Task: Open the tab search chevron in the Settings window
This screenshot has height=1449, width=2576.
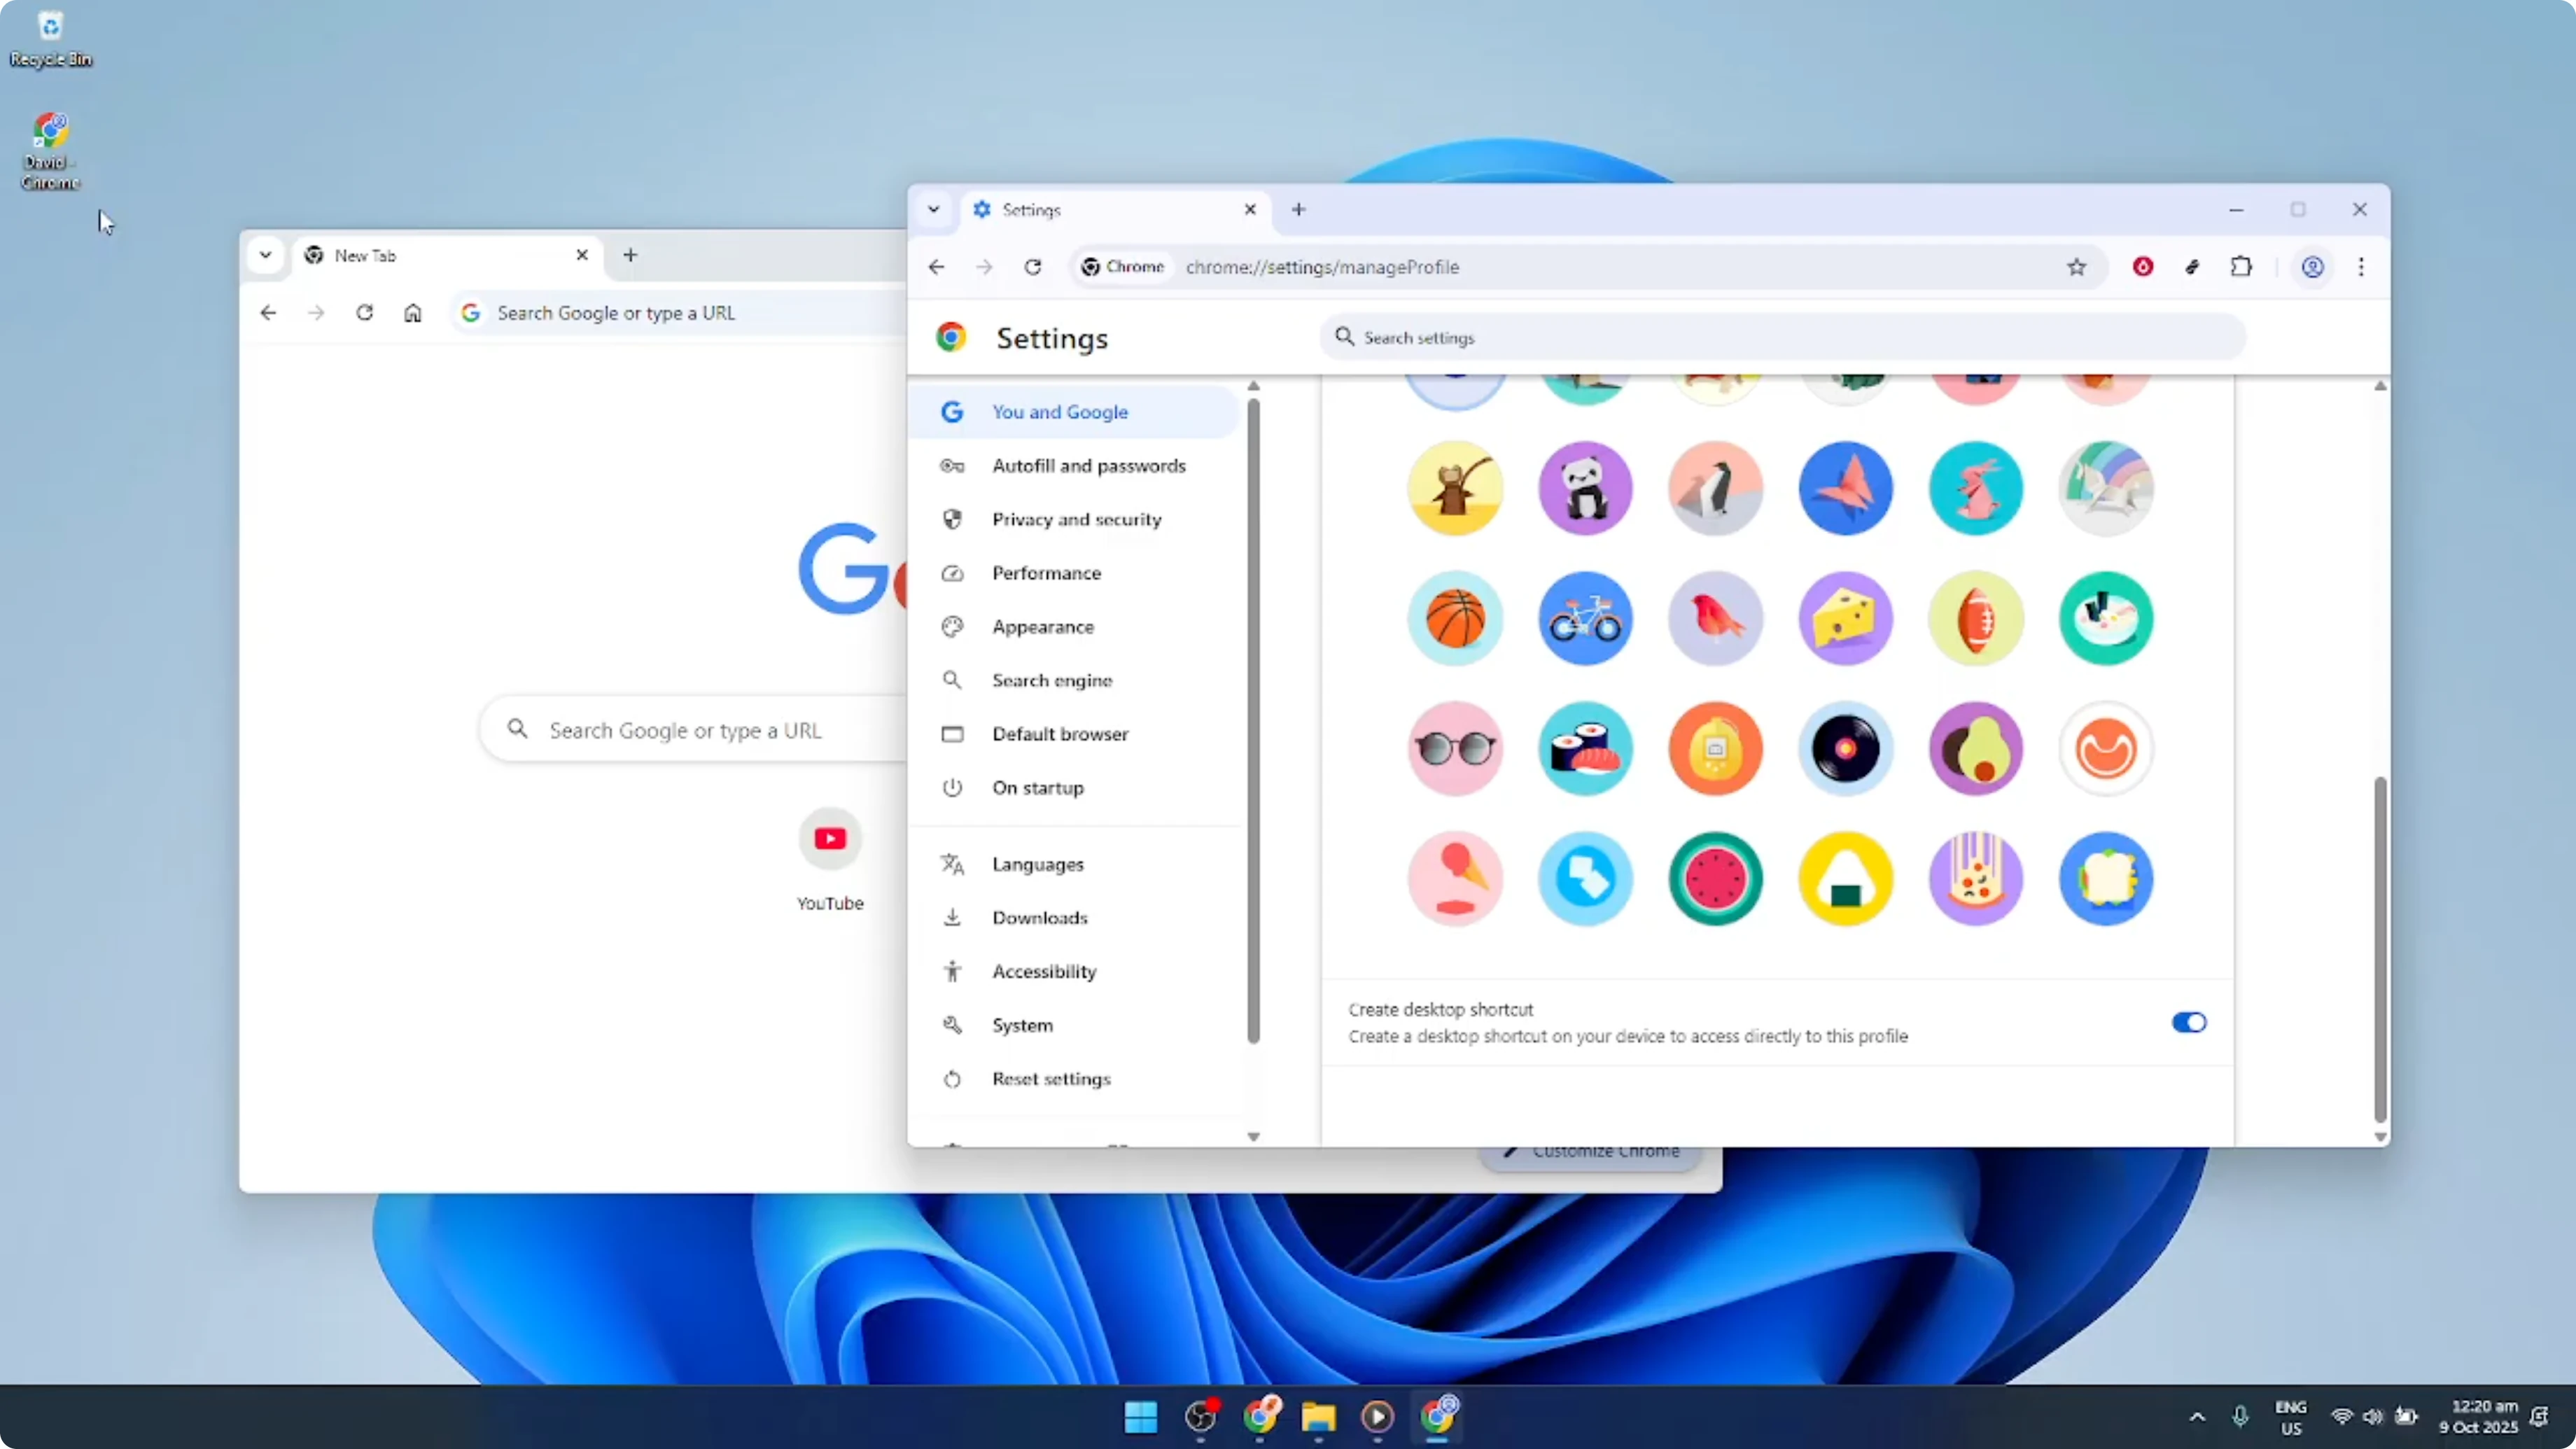Action: pos(934,209)
